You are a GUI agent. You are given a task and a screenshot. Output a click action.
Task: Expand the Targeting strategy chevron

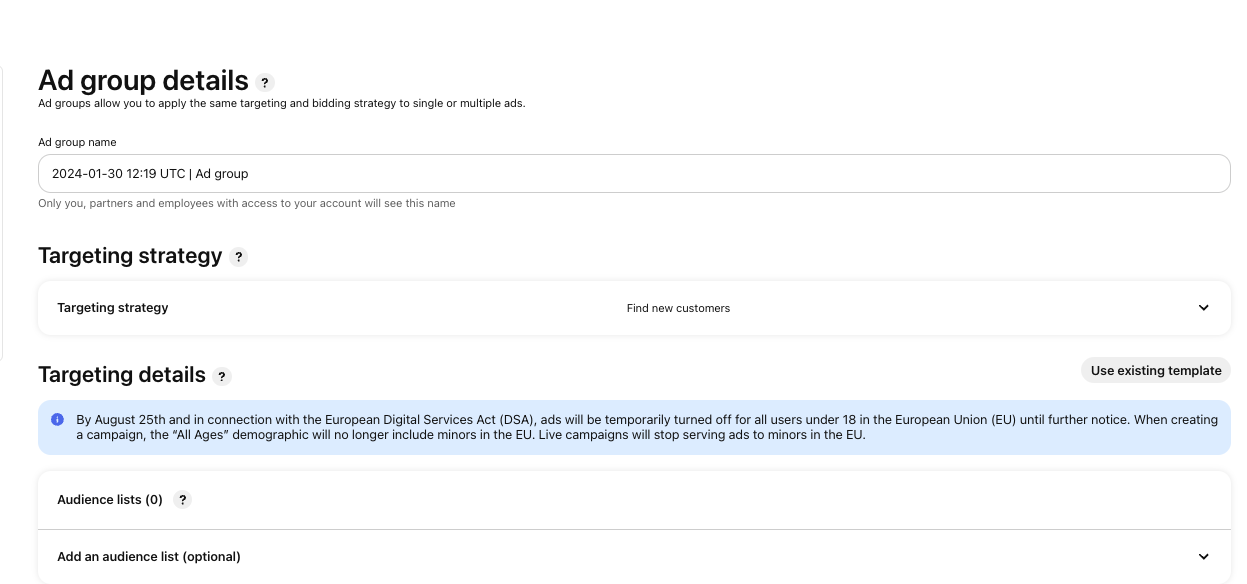coord(1204,308)
